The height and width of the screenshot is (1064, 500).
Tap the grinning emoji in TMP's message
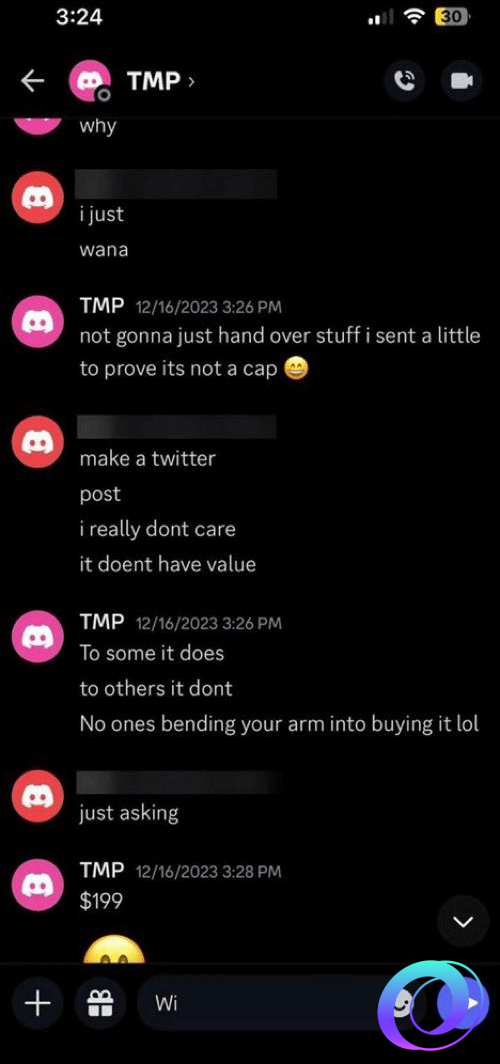[296, 370]
